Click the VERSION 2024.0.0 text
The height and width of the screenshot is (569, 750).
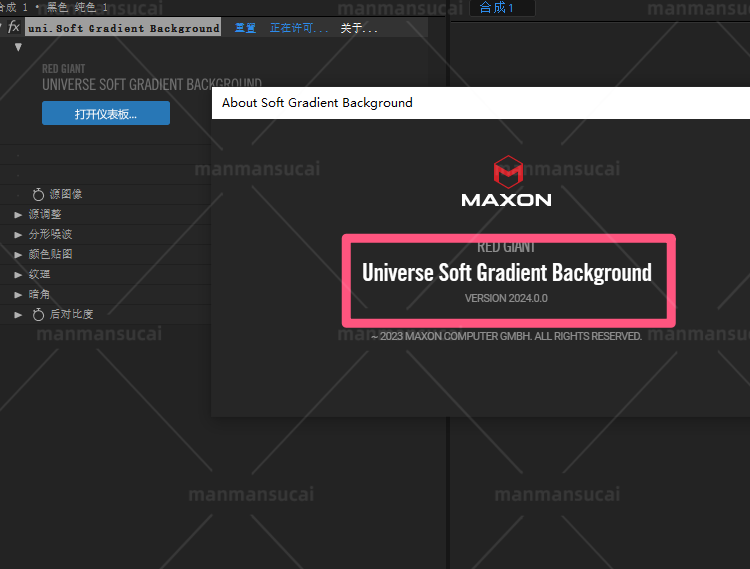[x=506, y=298]
